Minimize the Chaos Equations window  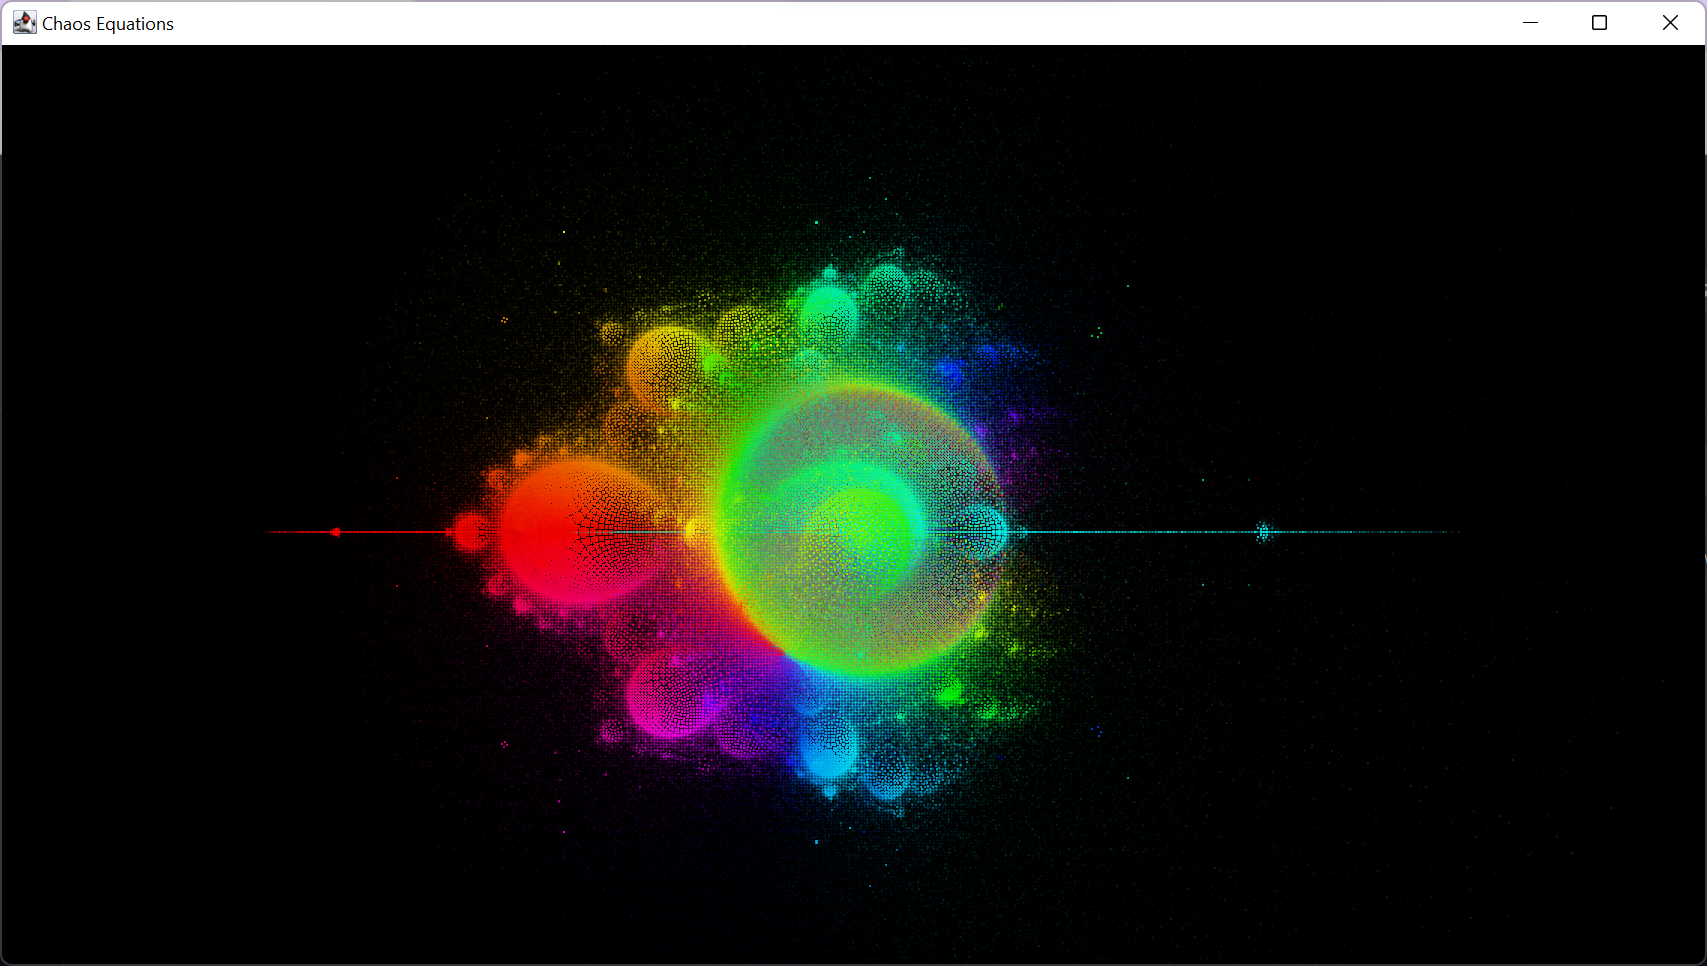click(x=1530, y=22)
